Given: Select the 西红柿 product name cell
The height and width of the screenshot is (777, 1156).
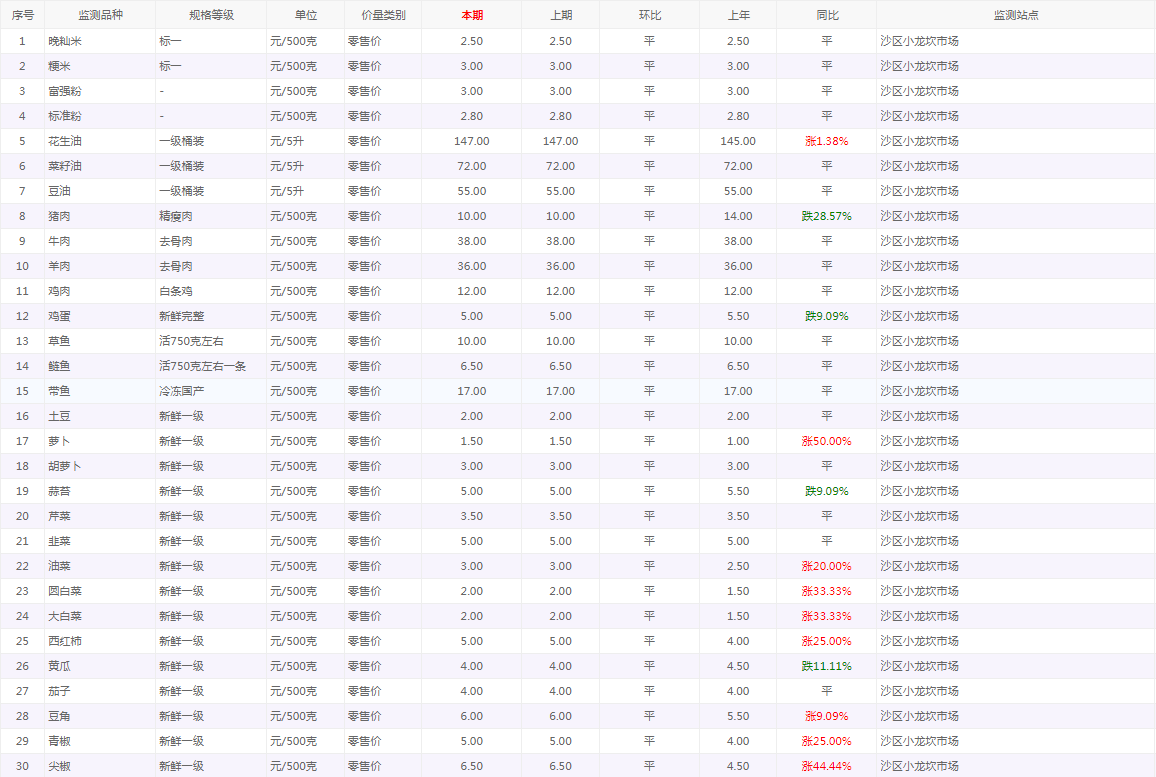Looking at the screenshot, I should pos(65,641).
